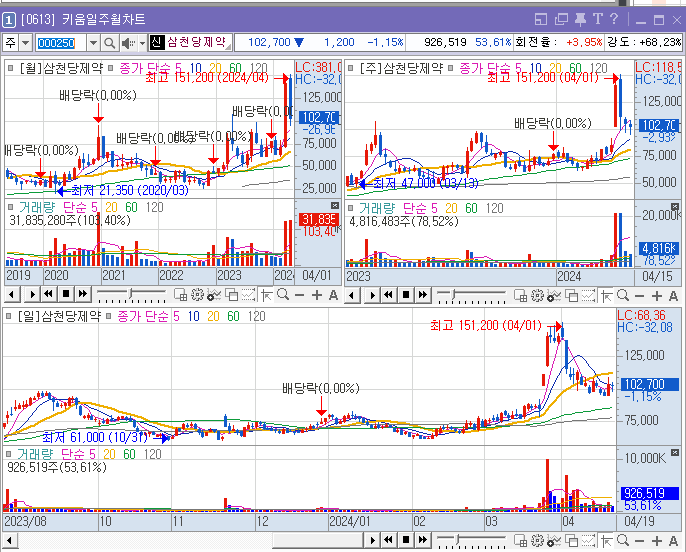Adjust monthly chart zoom slider

[x=131, y=295]
